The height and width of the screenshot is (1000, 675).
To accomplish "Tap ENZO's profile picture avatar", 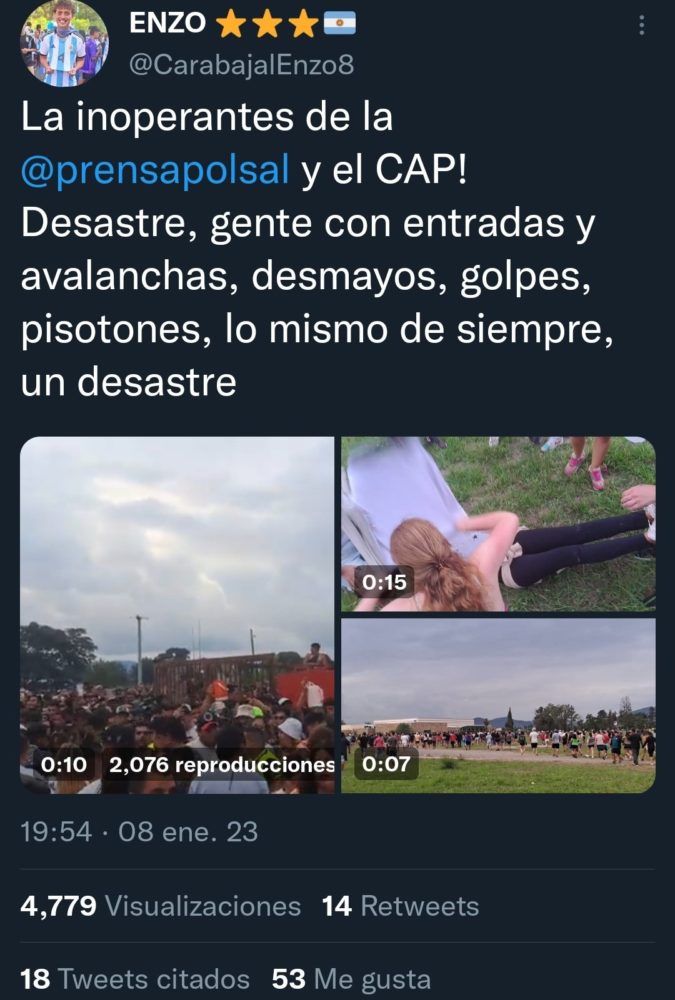I will [x=64, y=43].
